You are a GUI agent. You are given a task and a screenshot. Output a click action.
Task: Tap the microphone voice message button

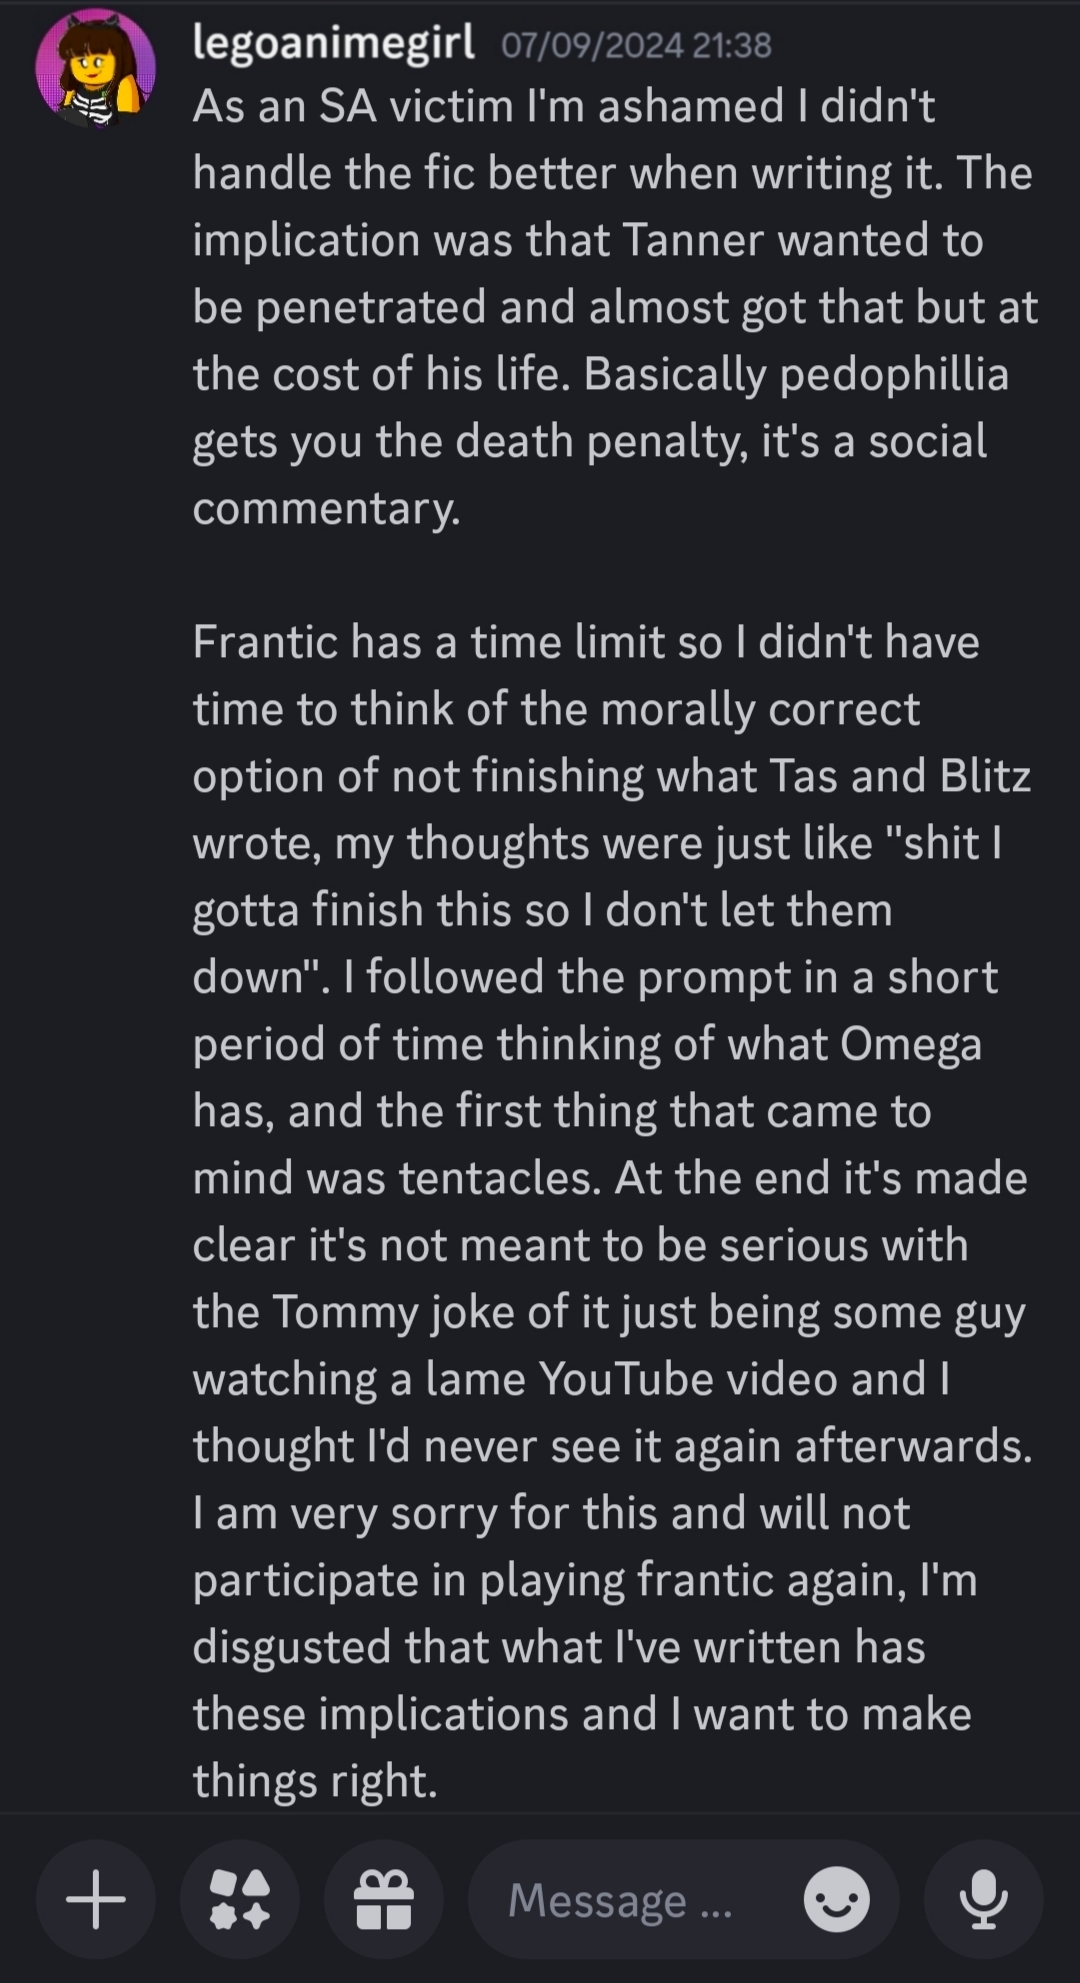point(984,1899)
